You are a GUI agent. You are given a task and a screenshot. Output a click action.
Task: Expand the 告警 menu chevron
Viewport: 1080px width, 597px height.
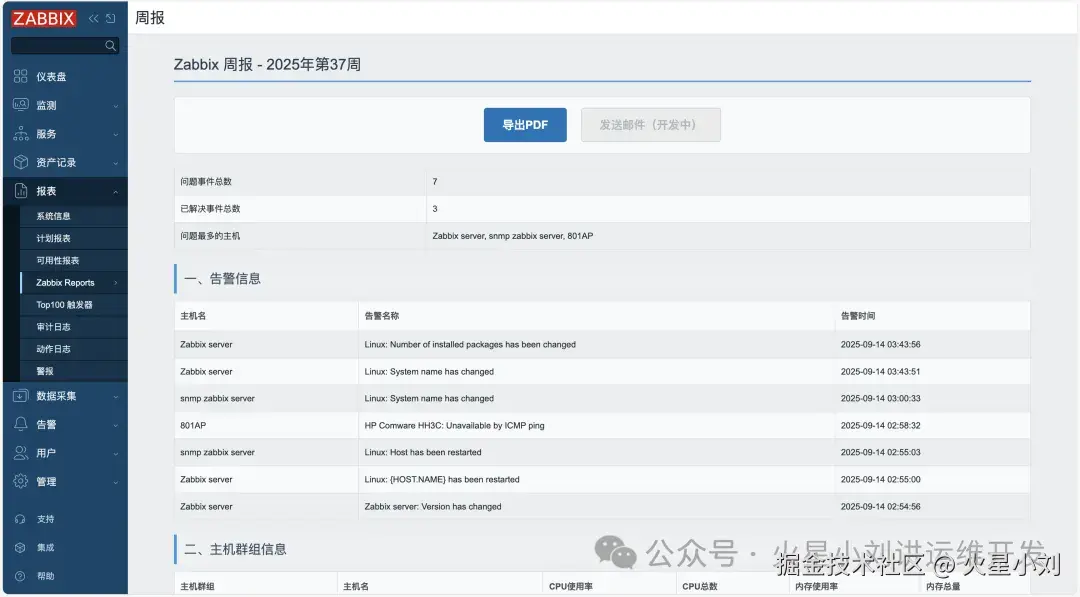coord(116,426)
